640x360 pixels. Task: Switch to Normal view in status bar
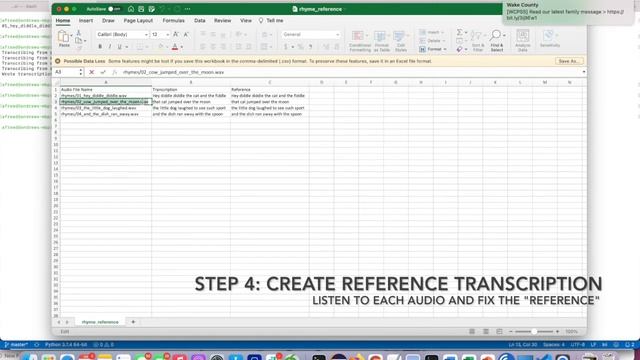click(x=472, y=331)
